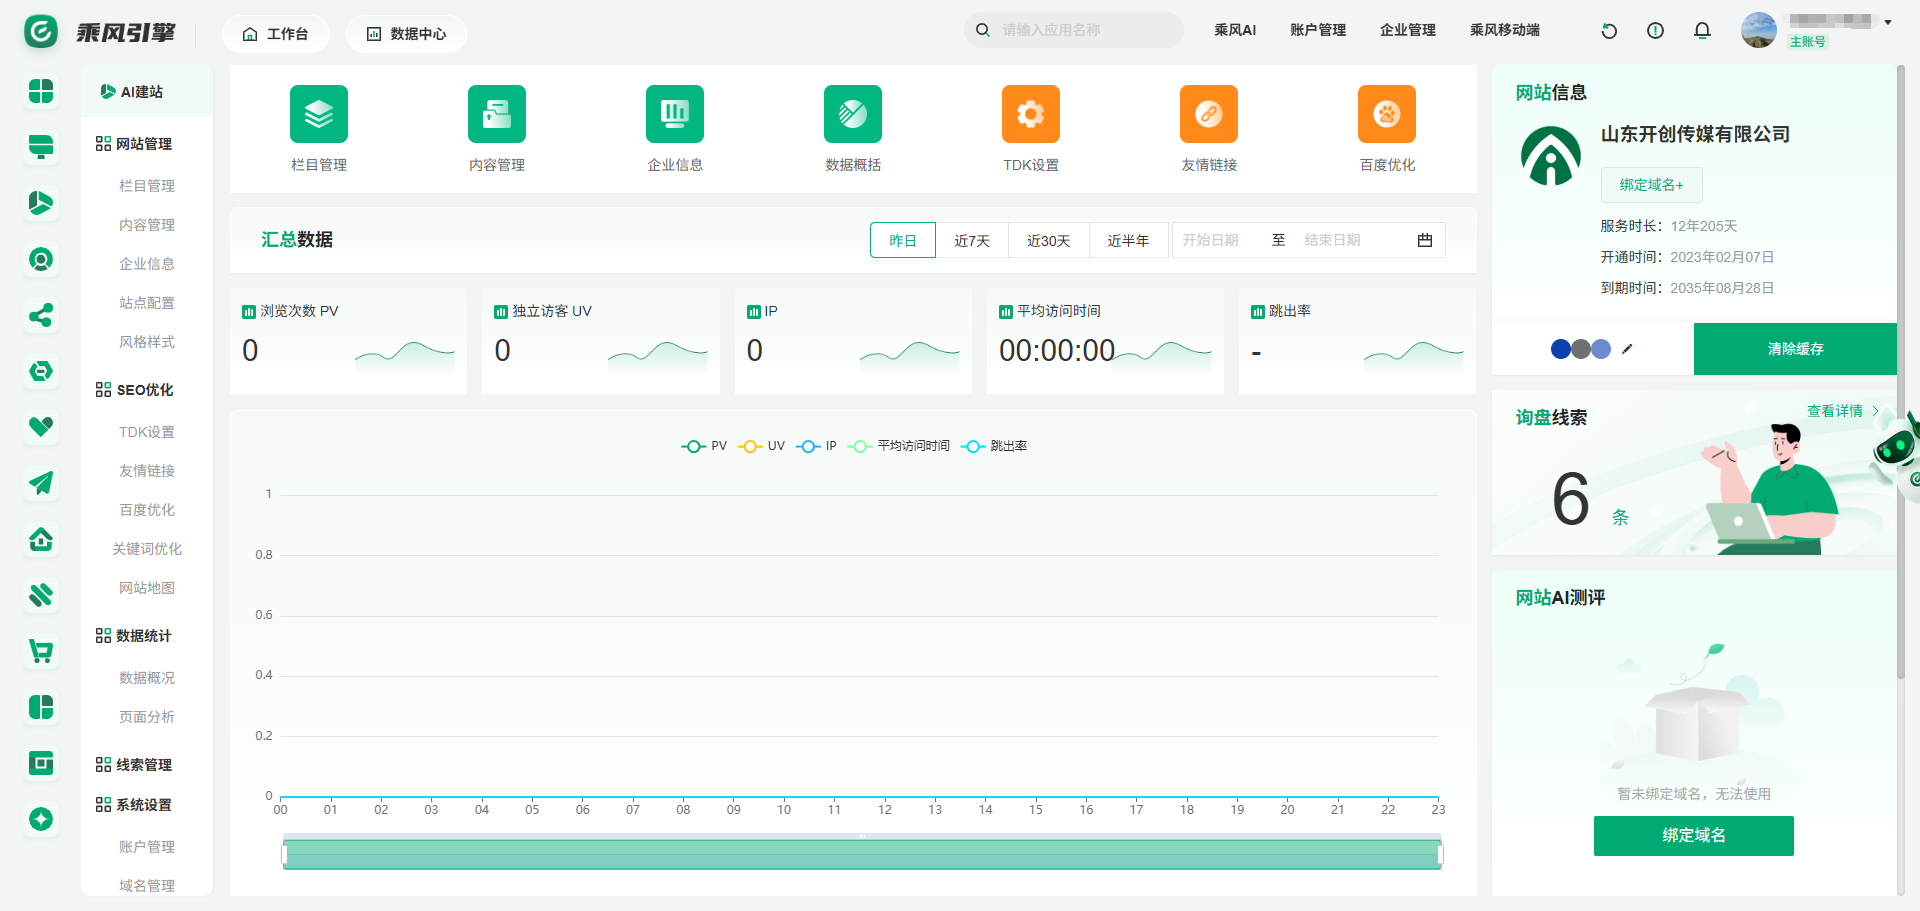Click the orange TDK设置 icon
This screenshot has height=911, width=1920.
pos(1030,114)
